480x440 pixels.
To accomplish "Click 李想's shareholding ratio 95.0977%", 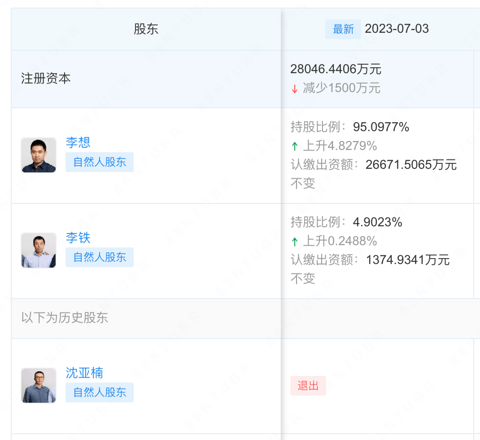I will [381, 127].
